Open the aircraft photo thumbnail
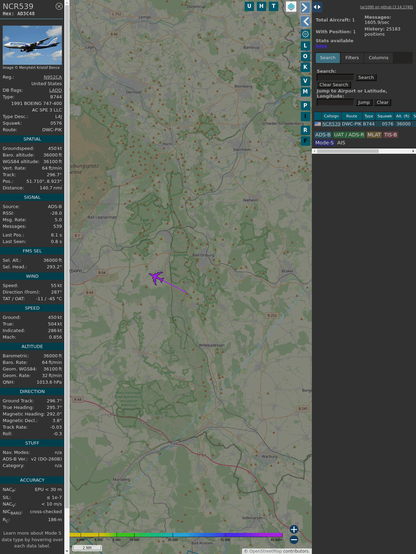Image resolution: width=416 pixels, height=554 pixels. tap(32, 45)
